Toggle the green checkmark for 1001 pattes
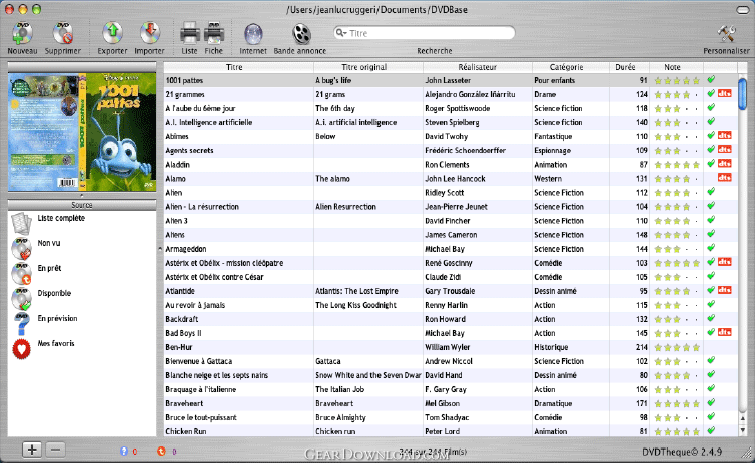The image size is (755, 463). (x=711, y=79)
